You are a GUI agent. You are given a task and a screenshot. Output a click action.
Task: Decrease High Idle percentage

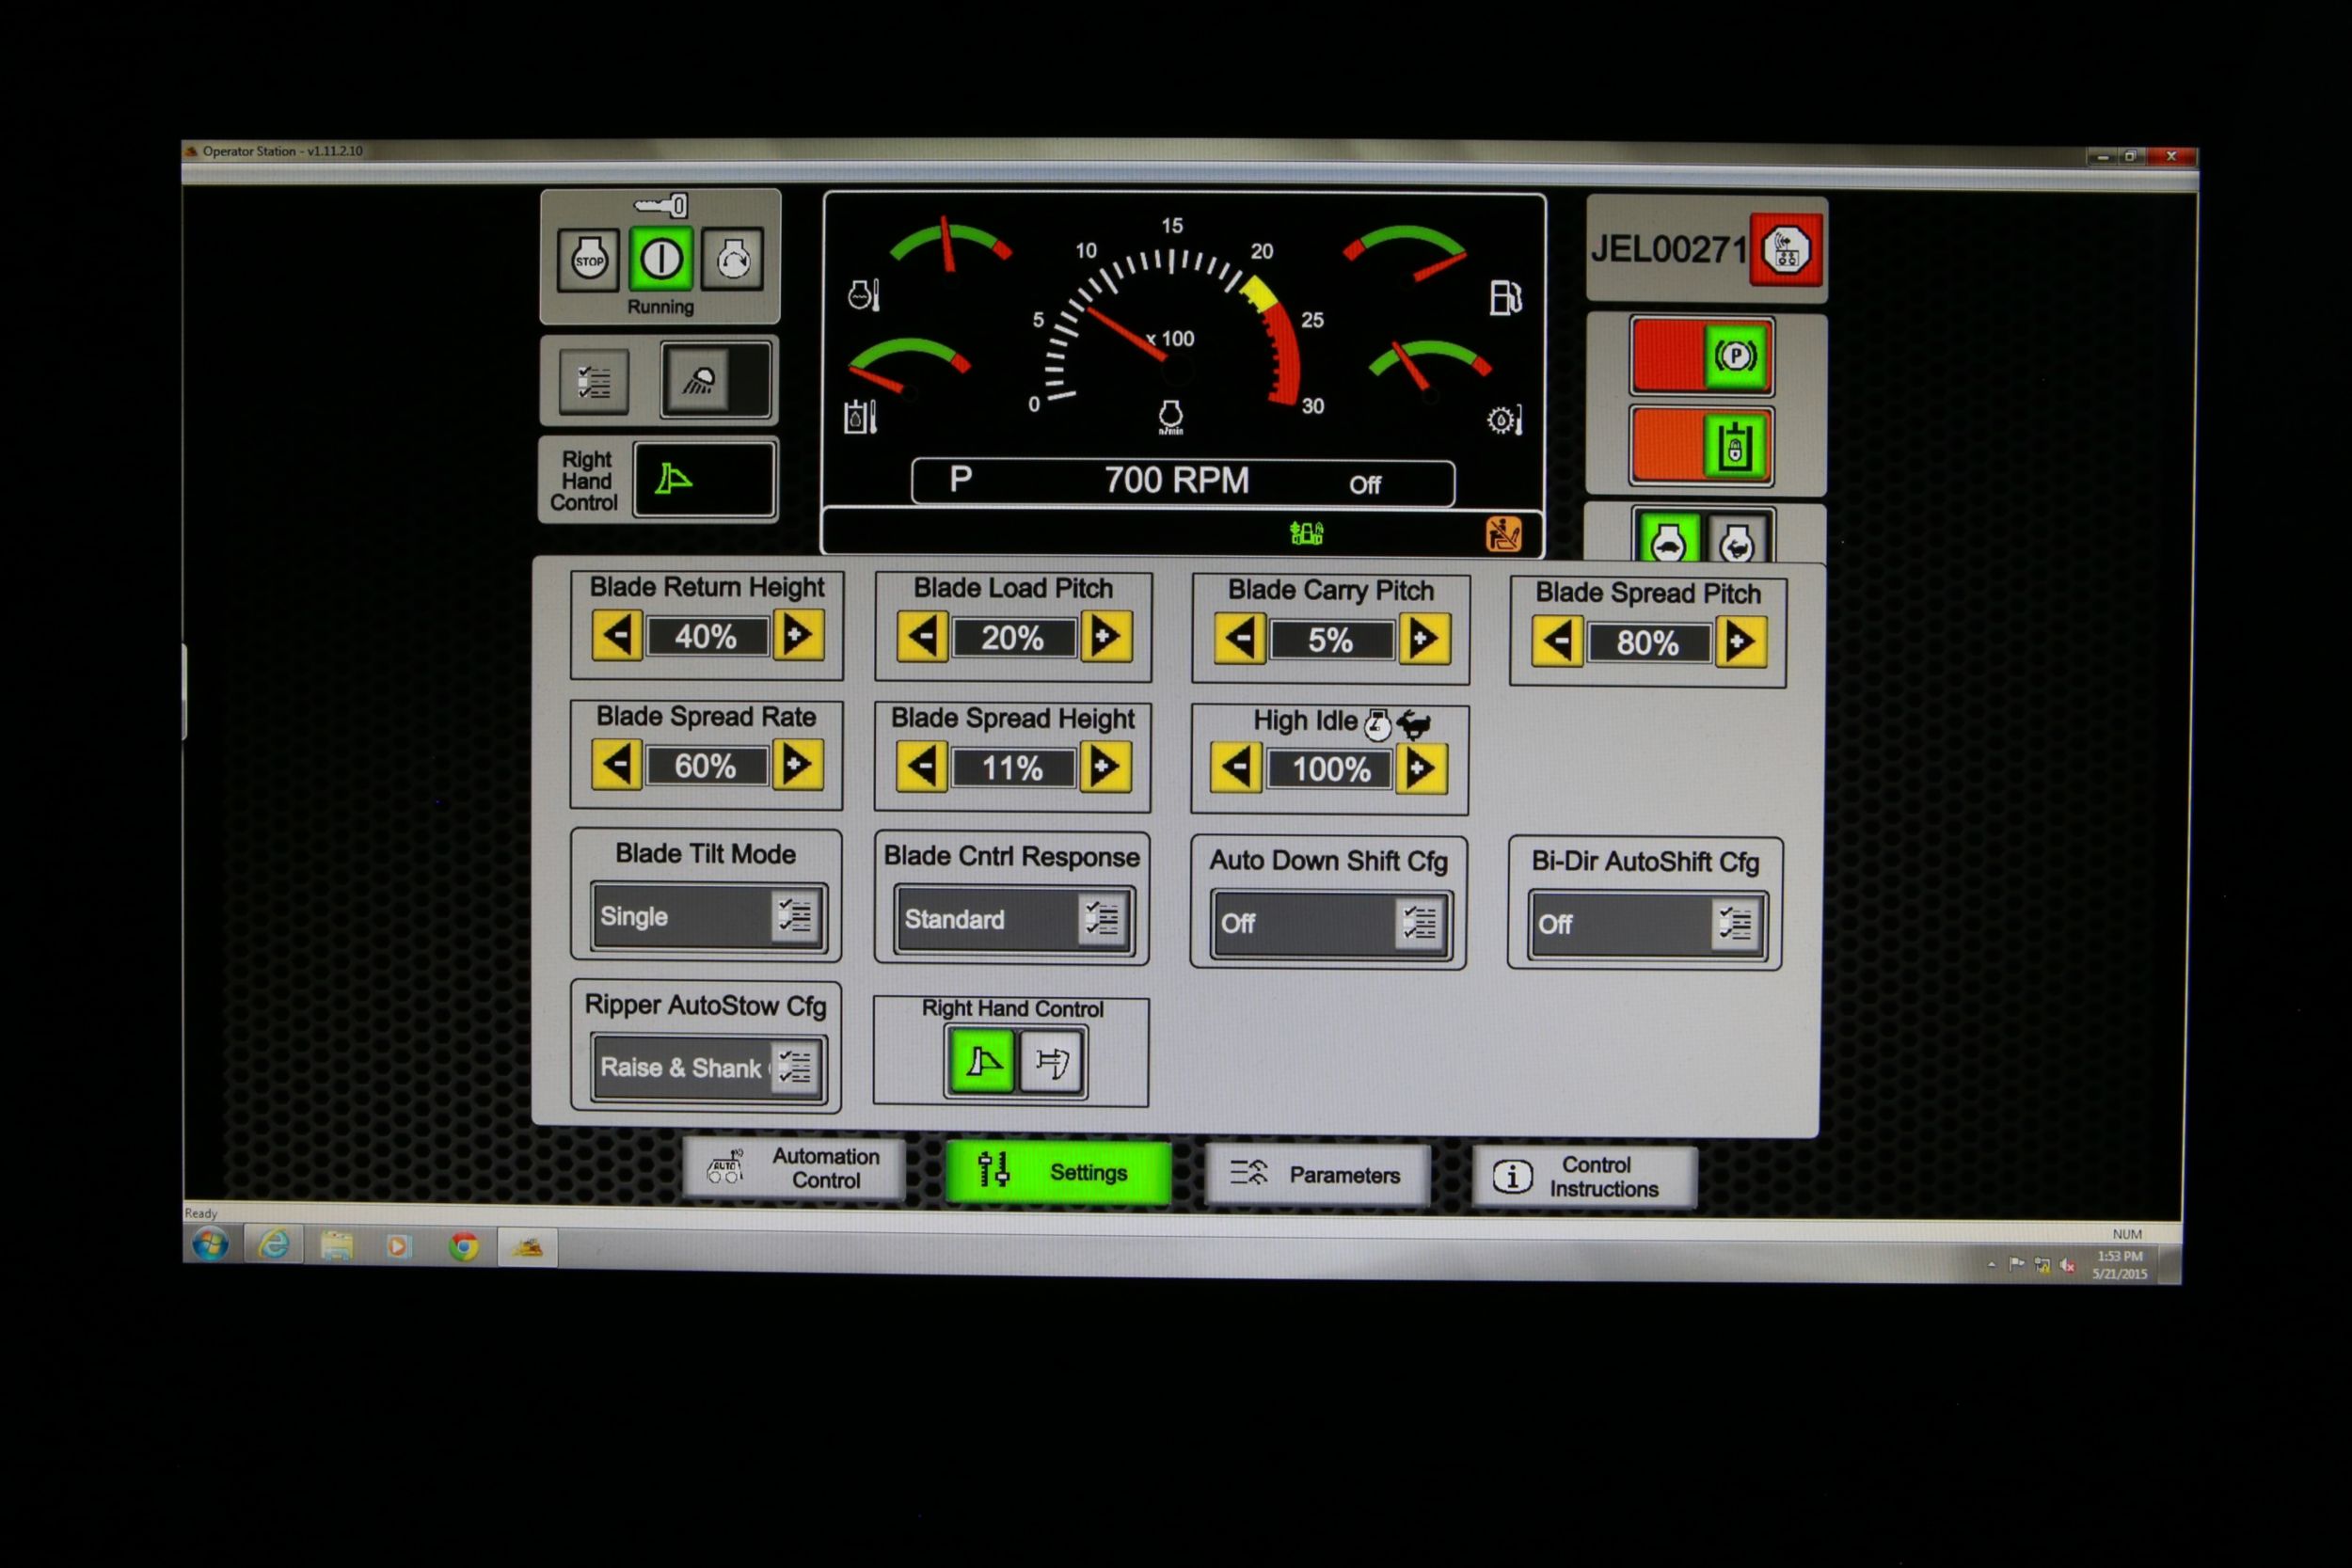click(1236, 769)
